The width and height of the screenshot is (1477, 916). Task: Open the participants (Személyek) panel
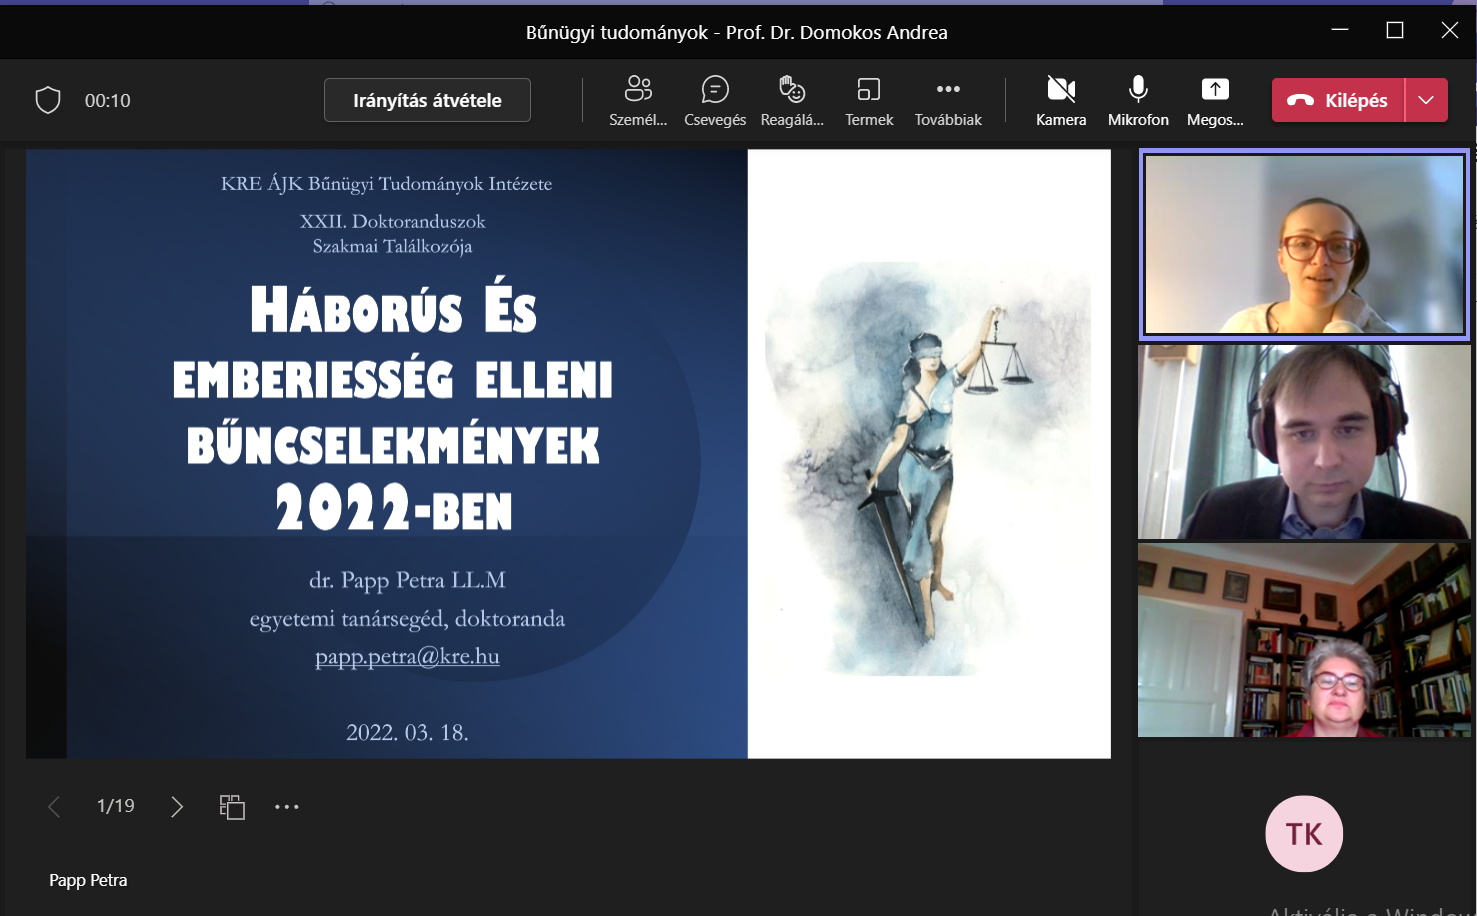(638, 101)
